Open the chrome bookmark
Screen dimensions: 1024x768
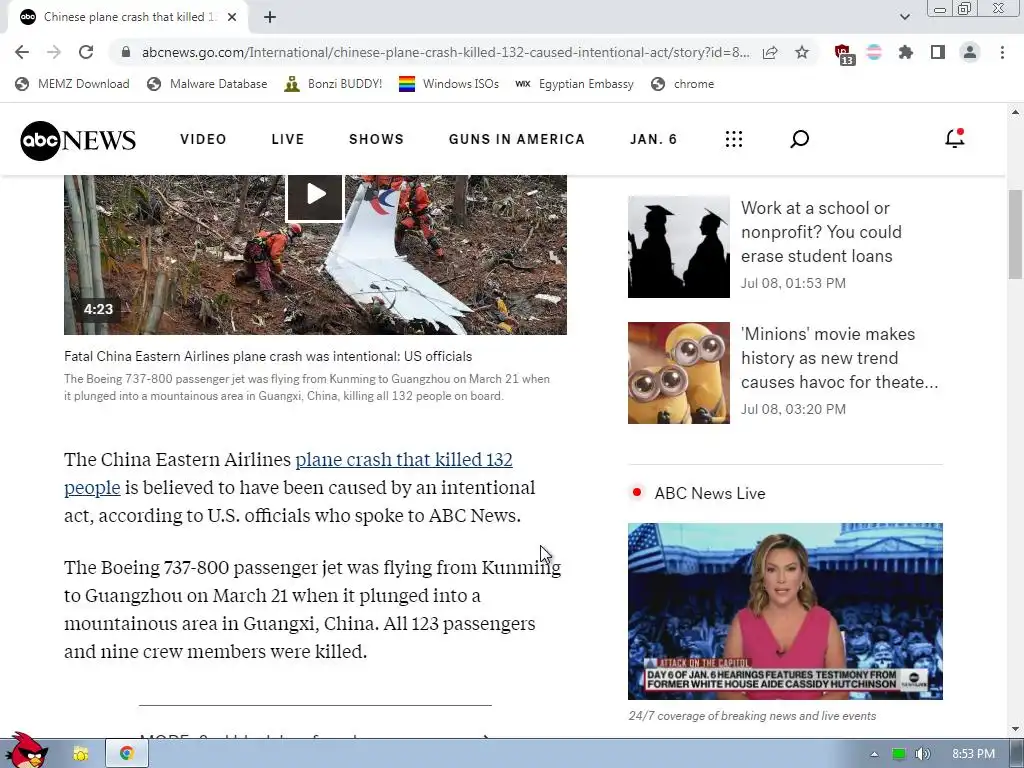(682, 84)
